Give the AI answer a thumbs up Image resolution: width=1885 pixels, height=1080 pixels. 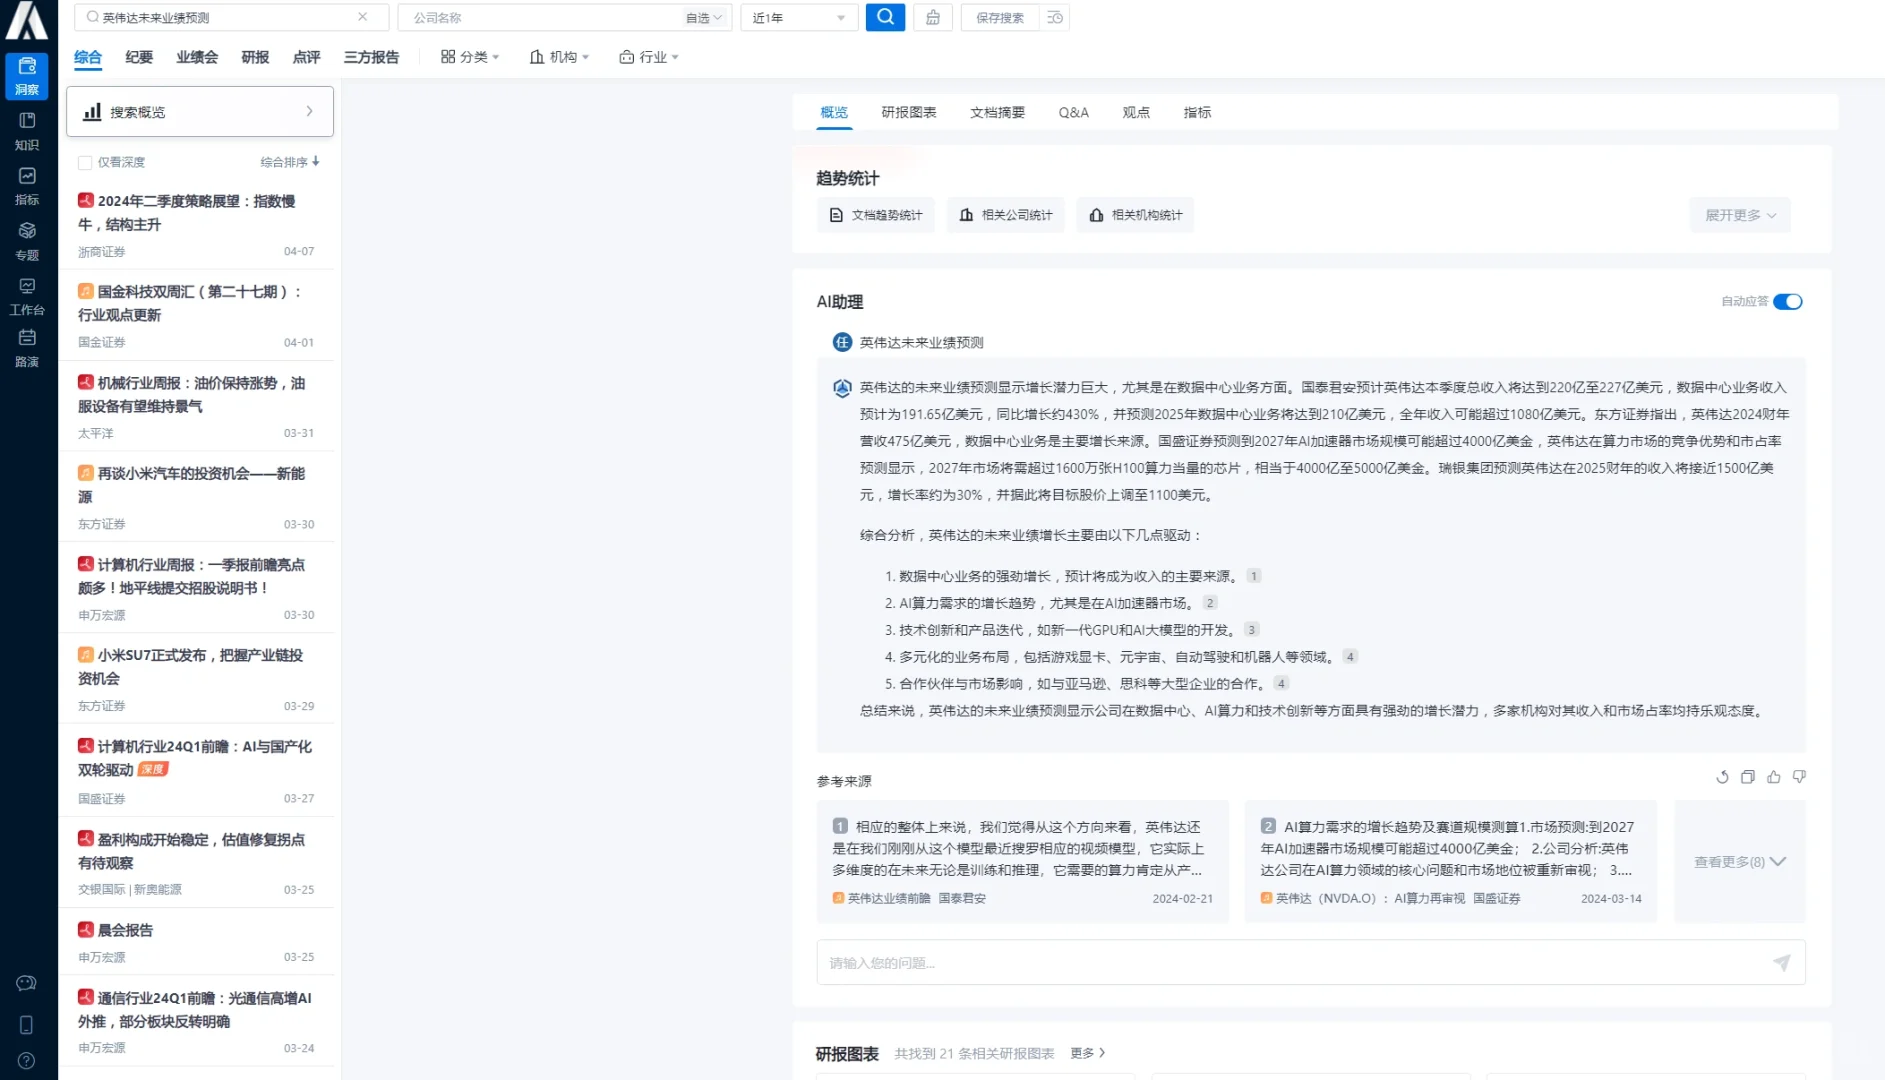coord(1774,777)
